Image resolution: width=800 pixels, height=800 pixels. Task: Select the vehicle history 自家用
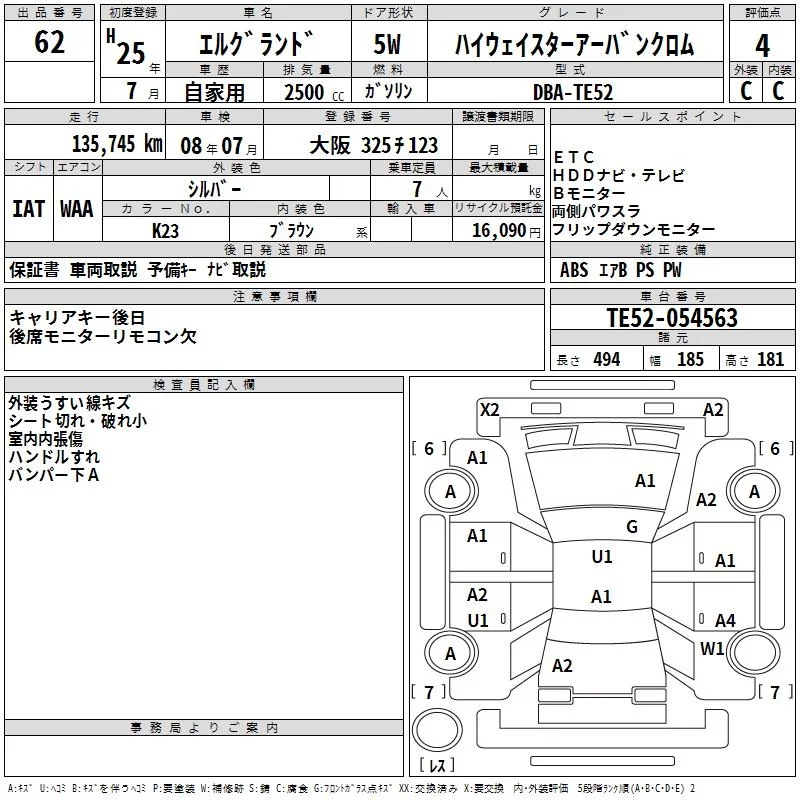pos(214,92)
